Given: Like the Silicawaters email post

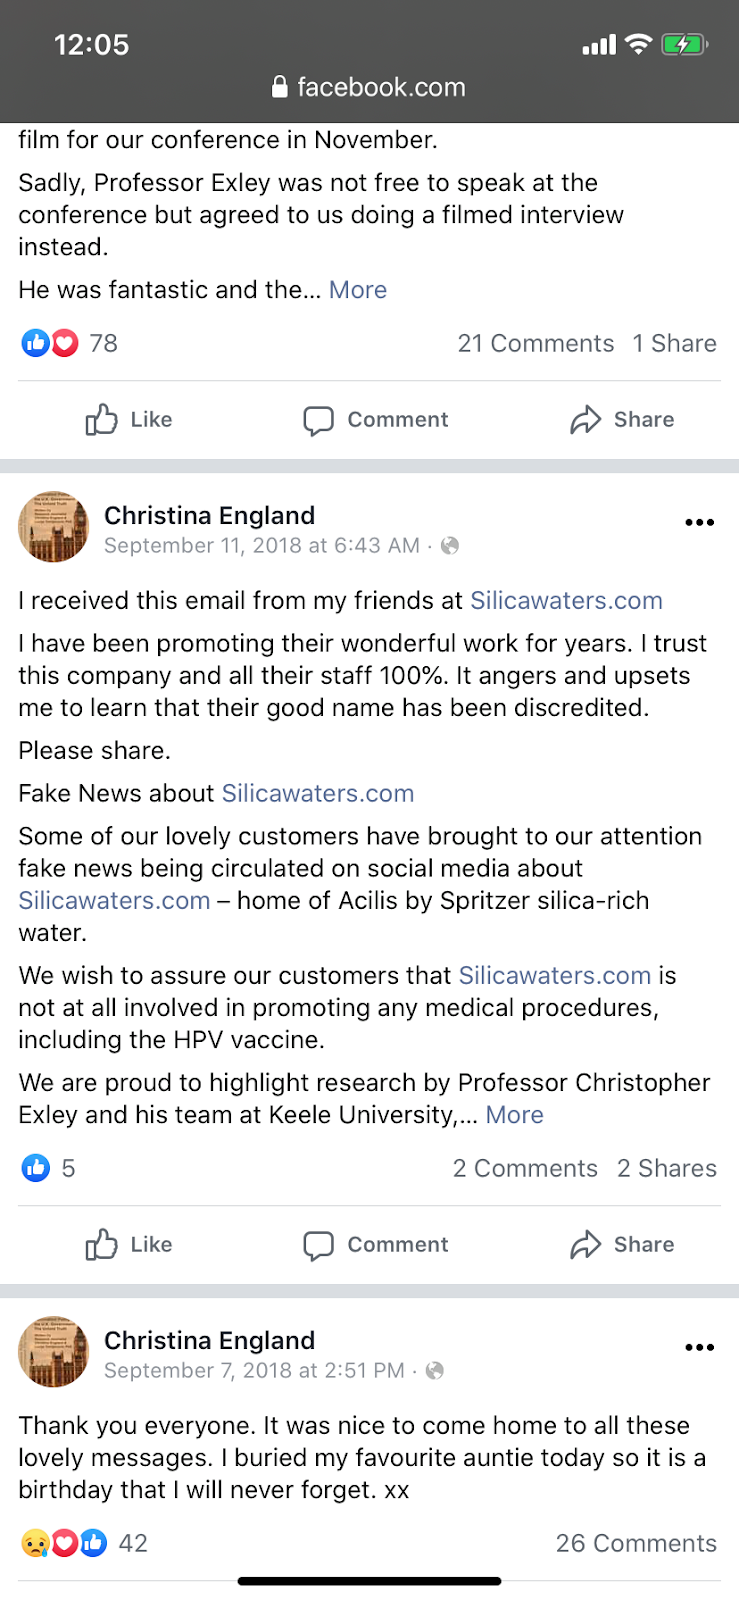Looking at the screenshot, I should coord(128,1245).
